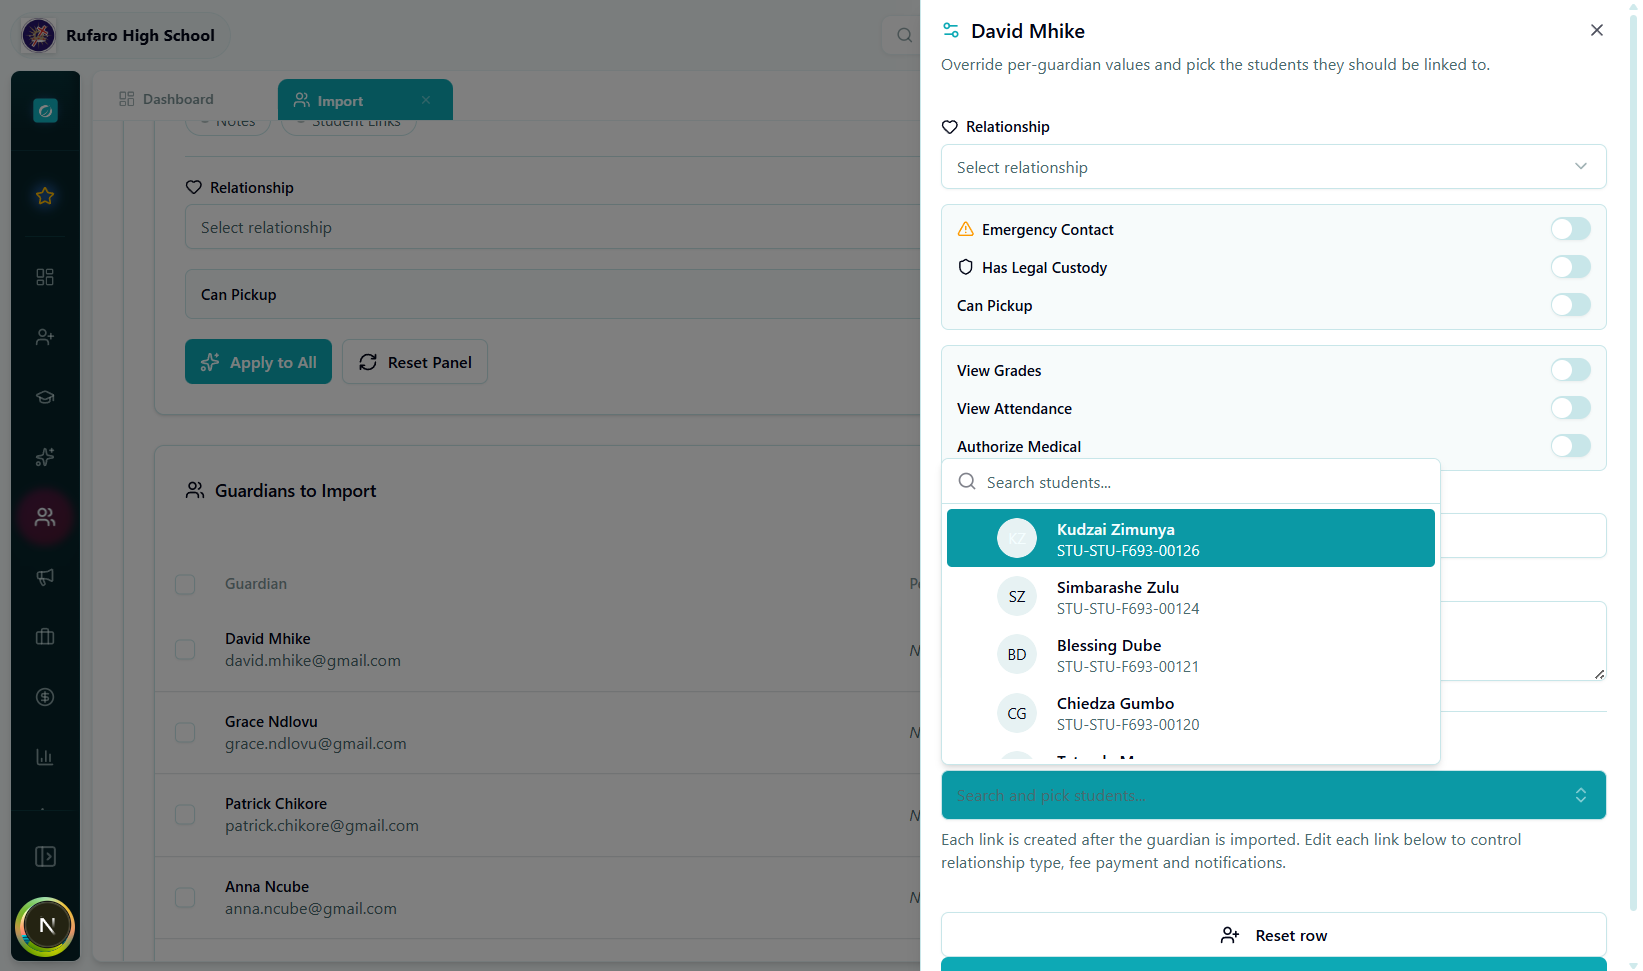Click patrick.chikore@gmail.com email text

322,826
